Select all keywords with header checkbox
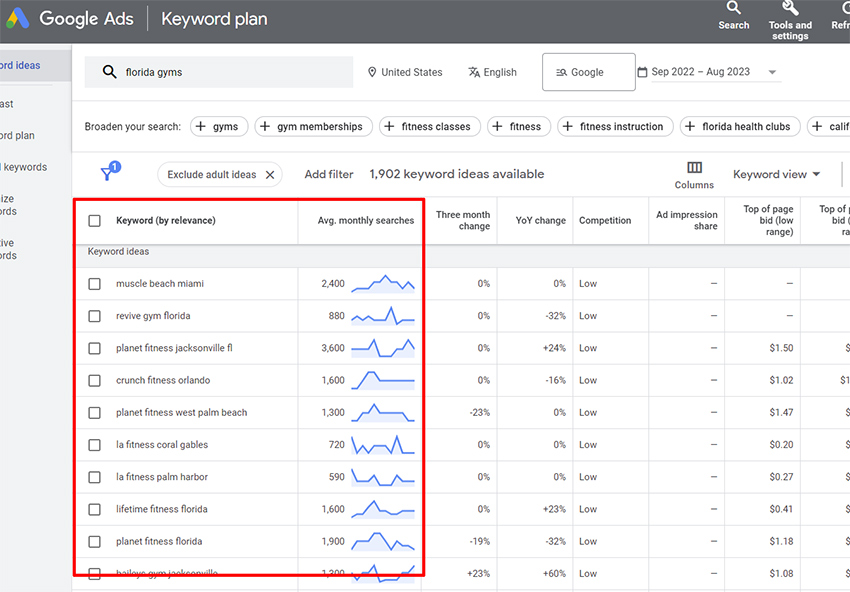 (x=94, y=221)
